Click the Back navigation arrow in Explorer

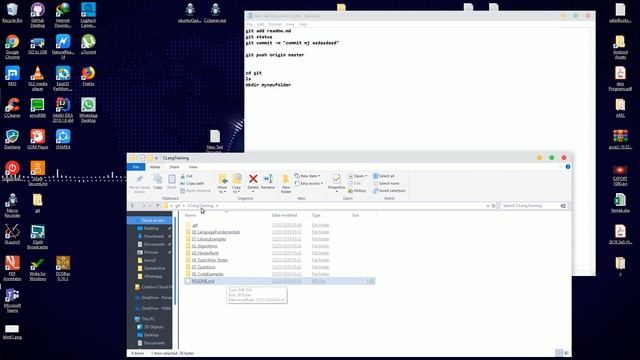point(133,206)
